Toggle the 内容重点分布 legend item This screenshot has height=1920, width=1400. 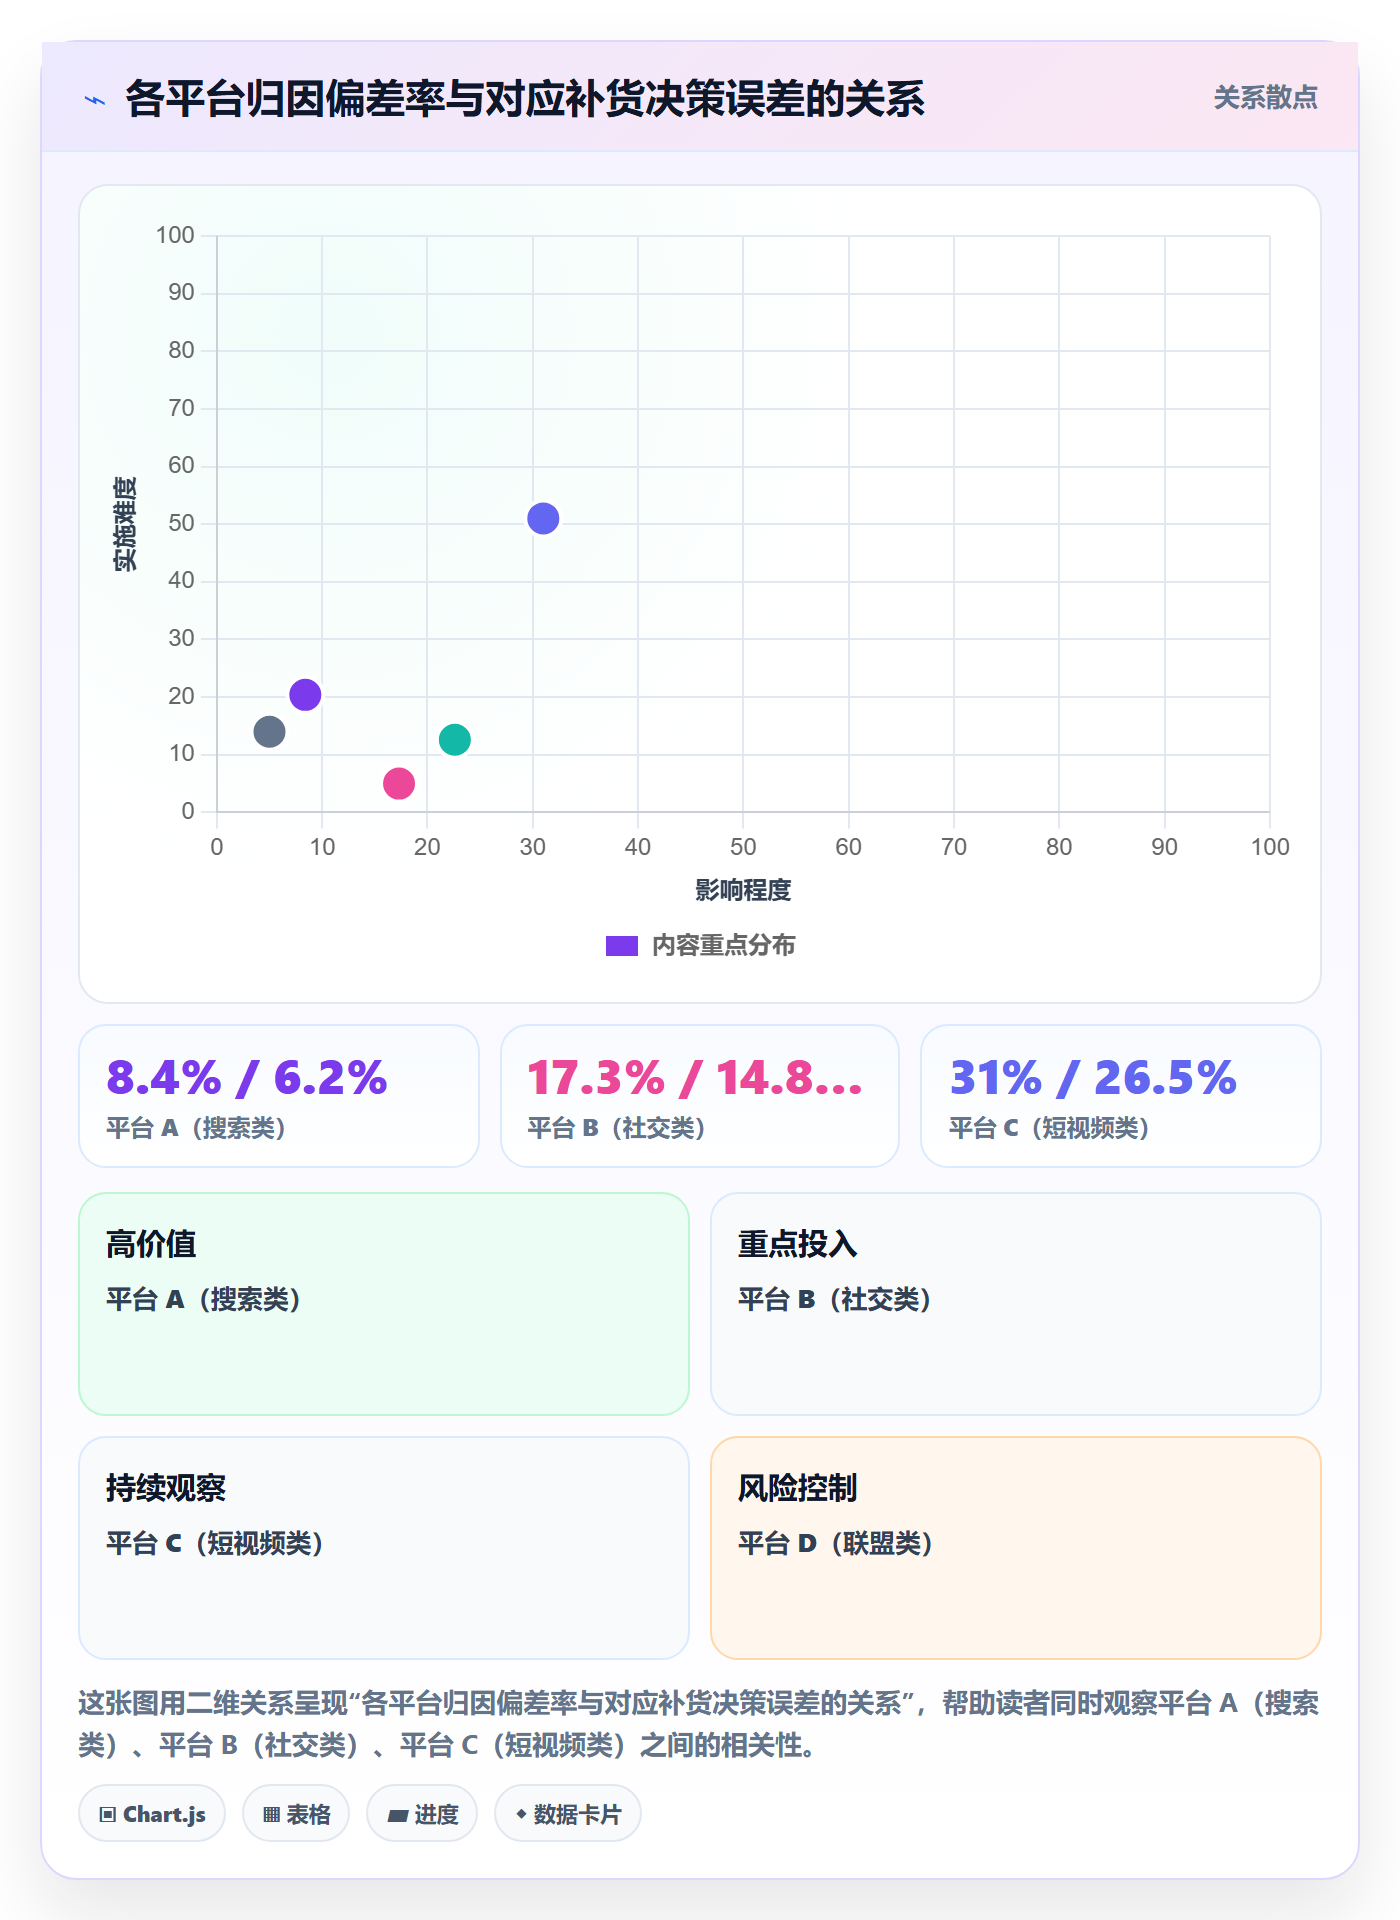[700, 945]
